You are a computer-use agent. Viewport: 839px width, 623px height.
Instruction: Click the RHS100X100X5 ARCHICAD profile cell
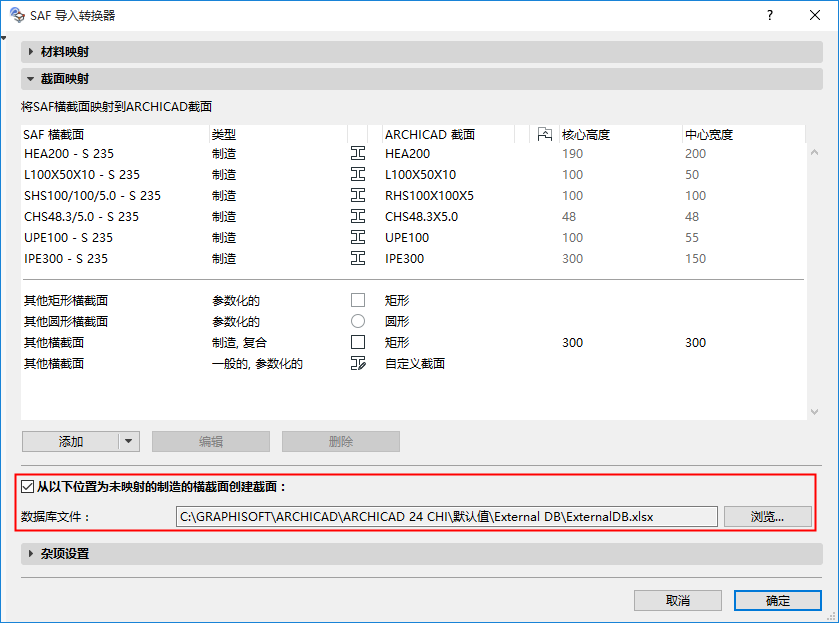pyautogui.click(x=430, y=195)
